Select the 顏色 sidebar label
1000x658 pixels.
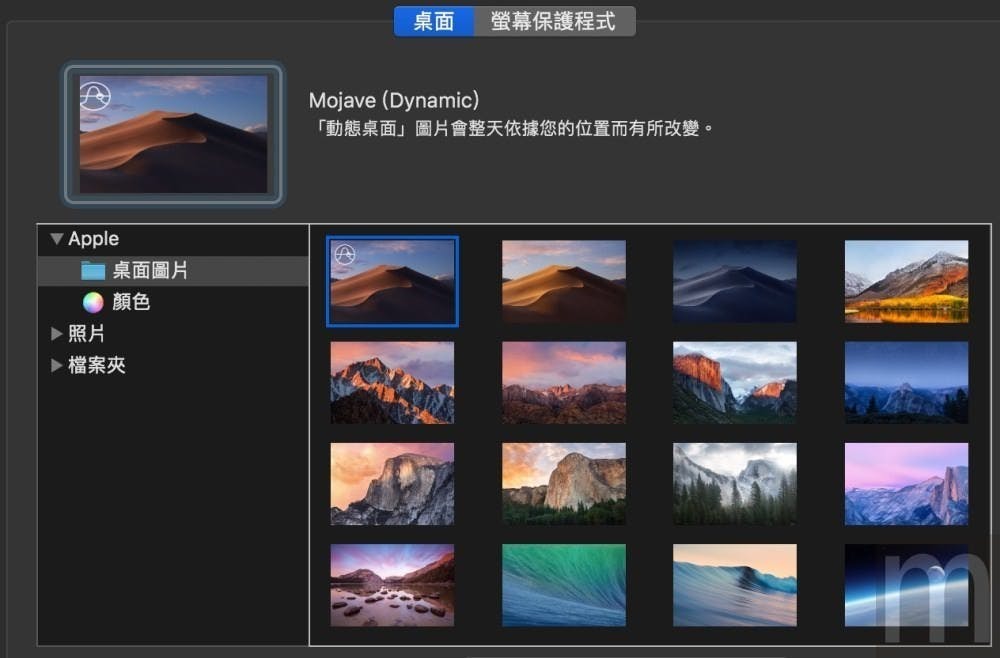[131, 302]
